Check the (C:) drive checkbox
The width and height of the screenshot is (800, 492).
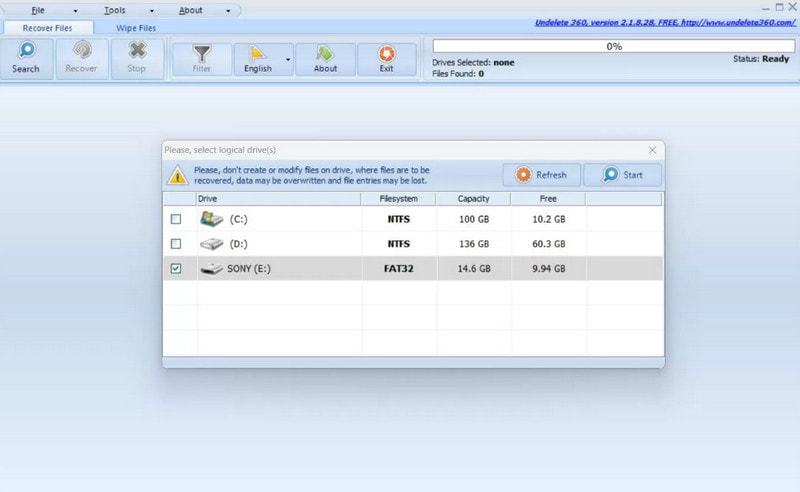(x=176, y=219)
